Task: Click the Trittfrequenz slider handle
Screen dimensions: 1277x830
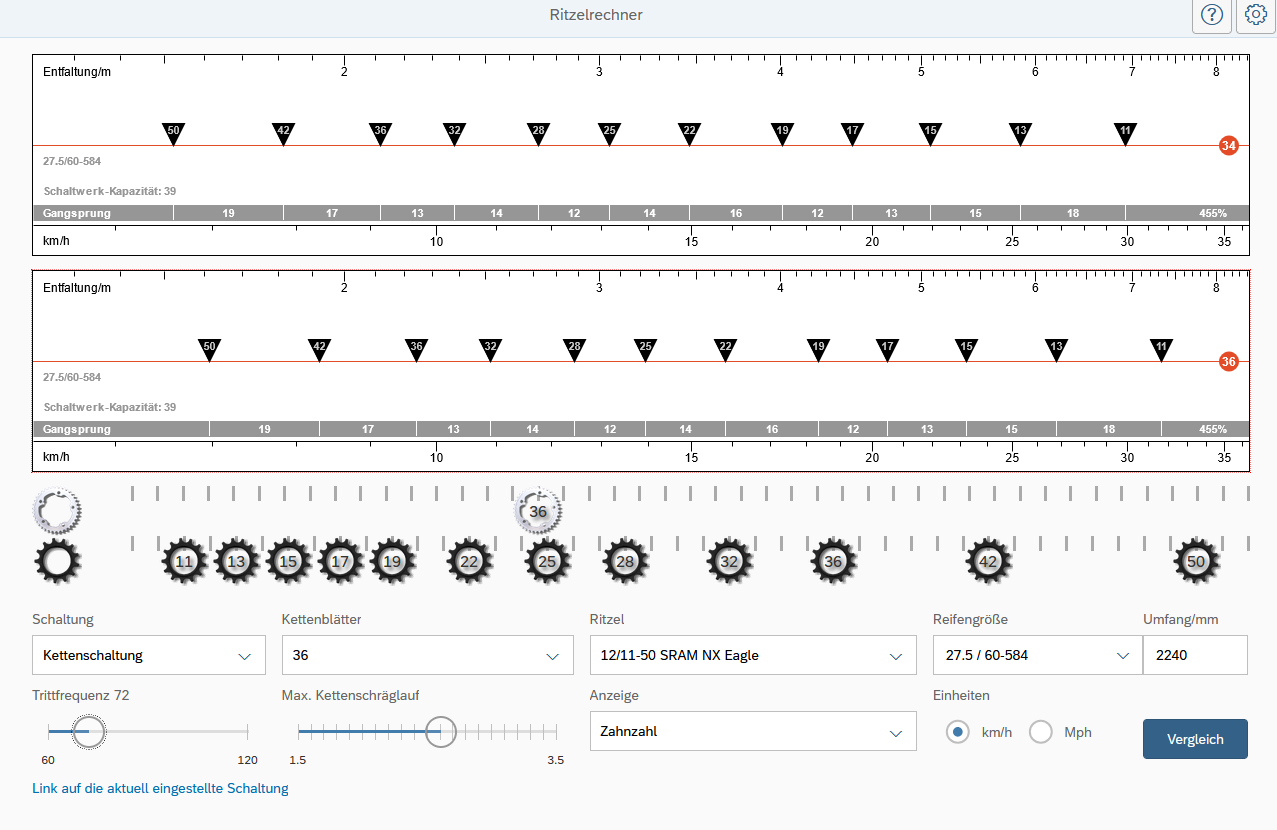Action: point(88,732)
